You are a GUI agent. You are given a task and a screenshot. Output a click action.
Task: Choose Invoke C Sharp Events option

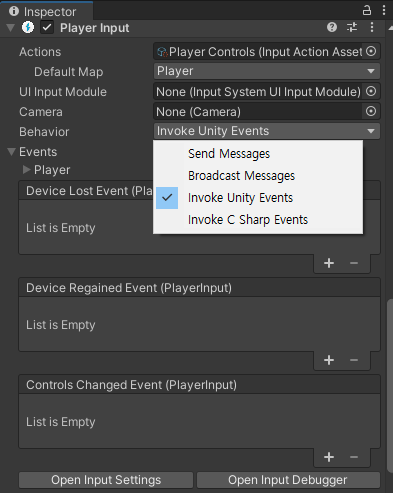[x=258, y=220]
